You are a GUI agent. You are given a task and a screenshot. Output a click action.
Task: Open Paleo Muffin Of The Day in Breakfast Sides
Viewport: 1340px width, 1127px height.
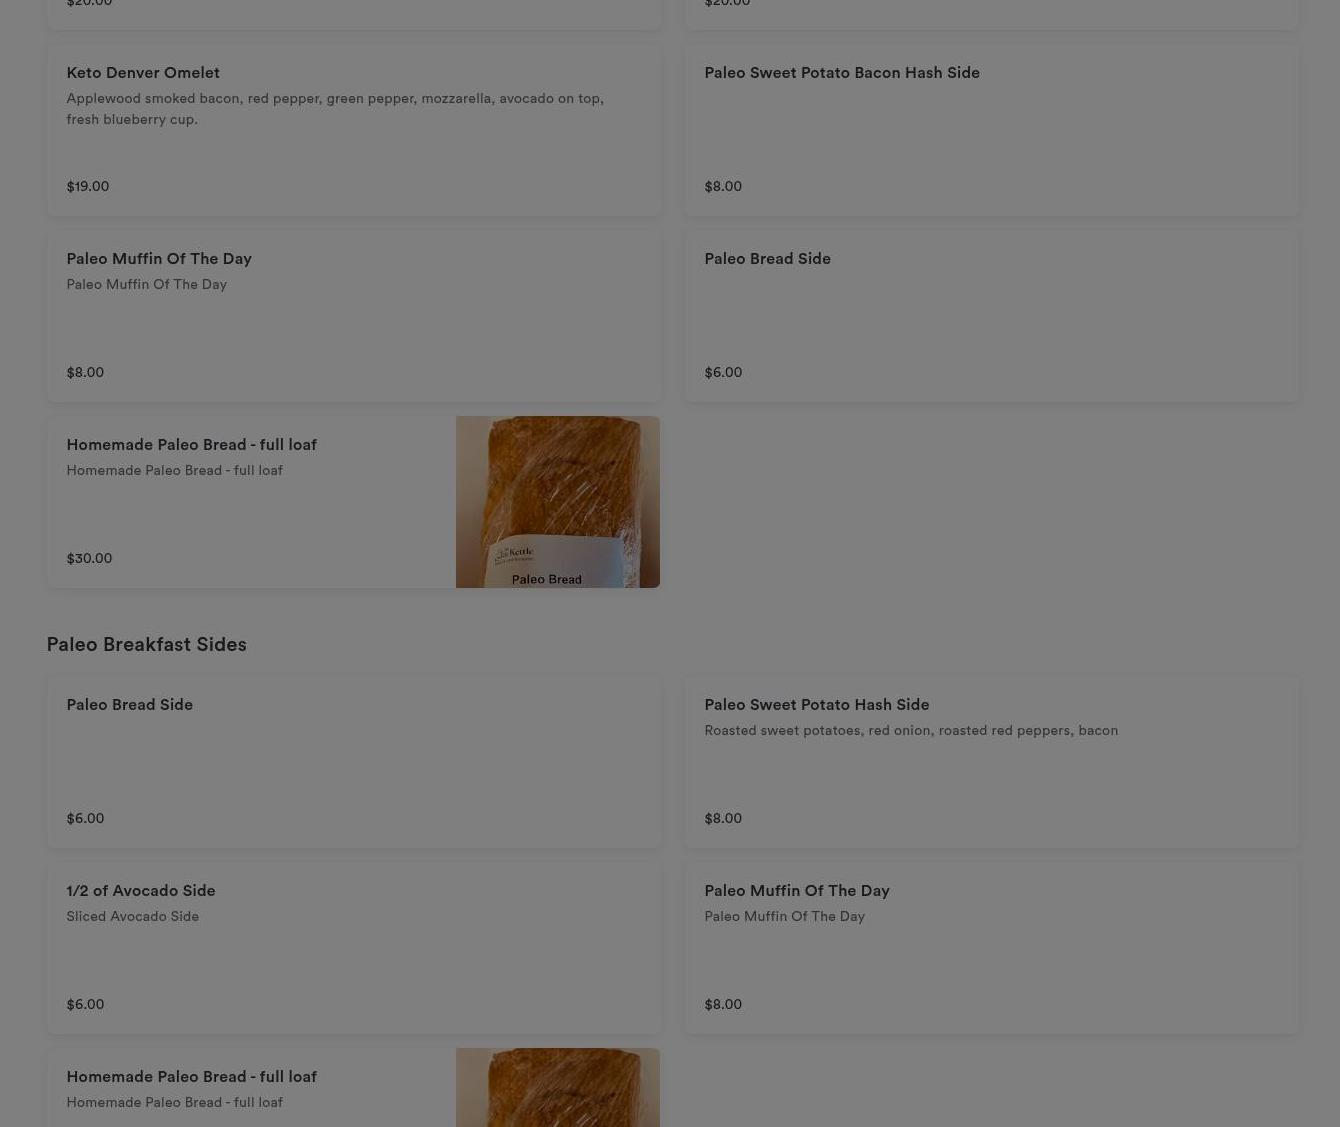991,948
